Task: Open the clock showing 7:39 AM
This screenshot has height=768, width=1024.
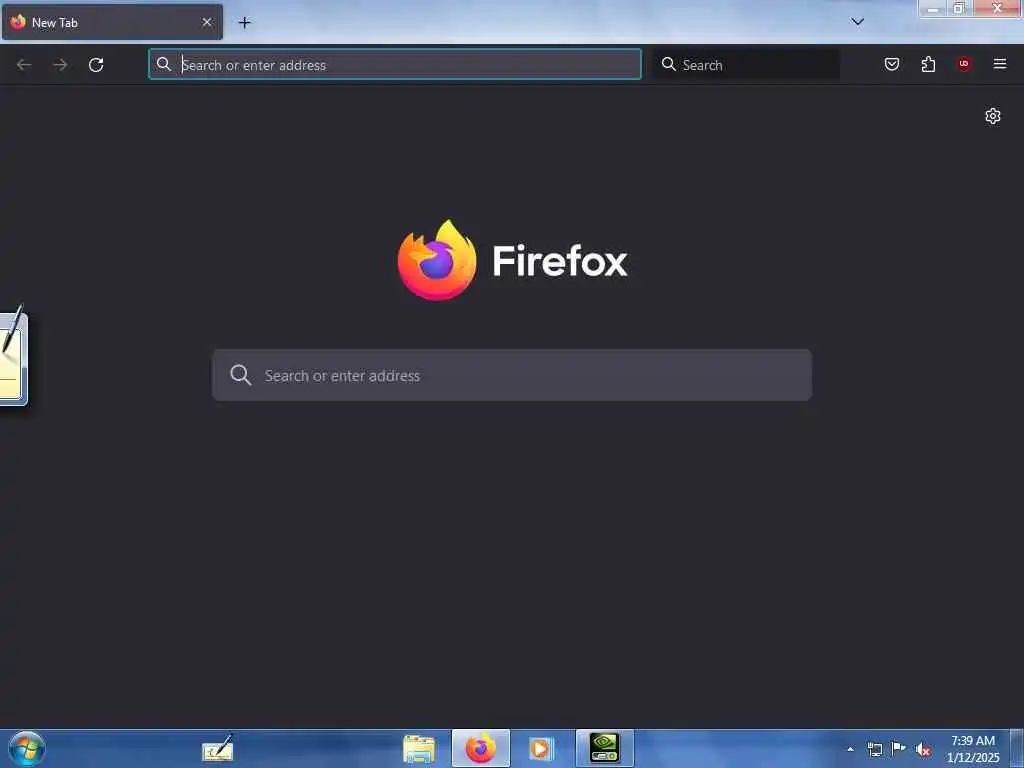Action: [973, 749]
